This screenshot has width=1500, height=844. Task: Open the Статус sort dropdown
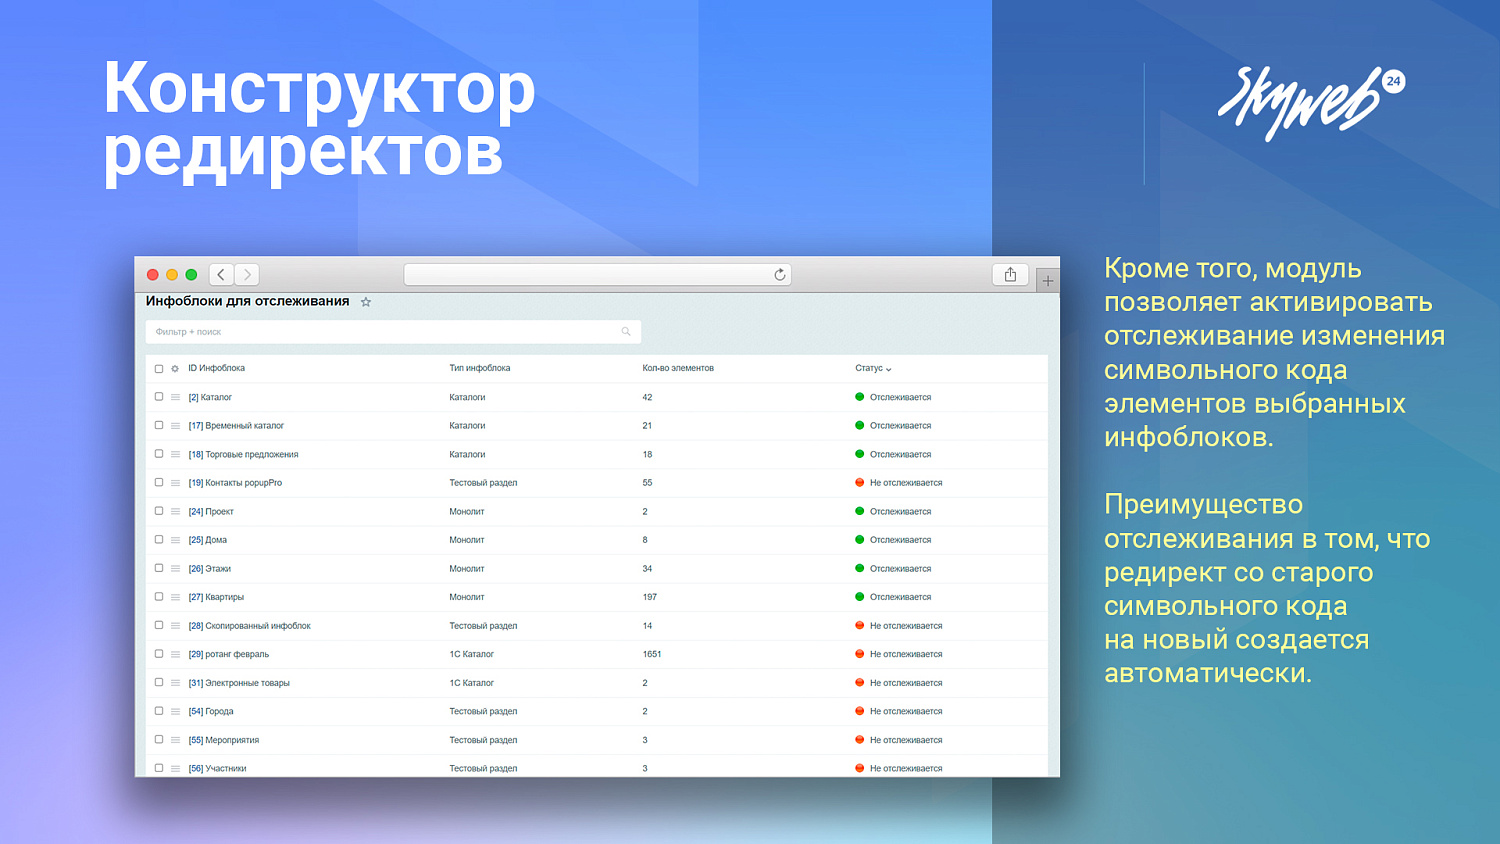point(871,368)
